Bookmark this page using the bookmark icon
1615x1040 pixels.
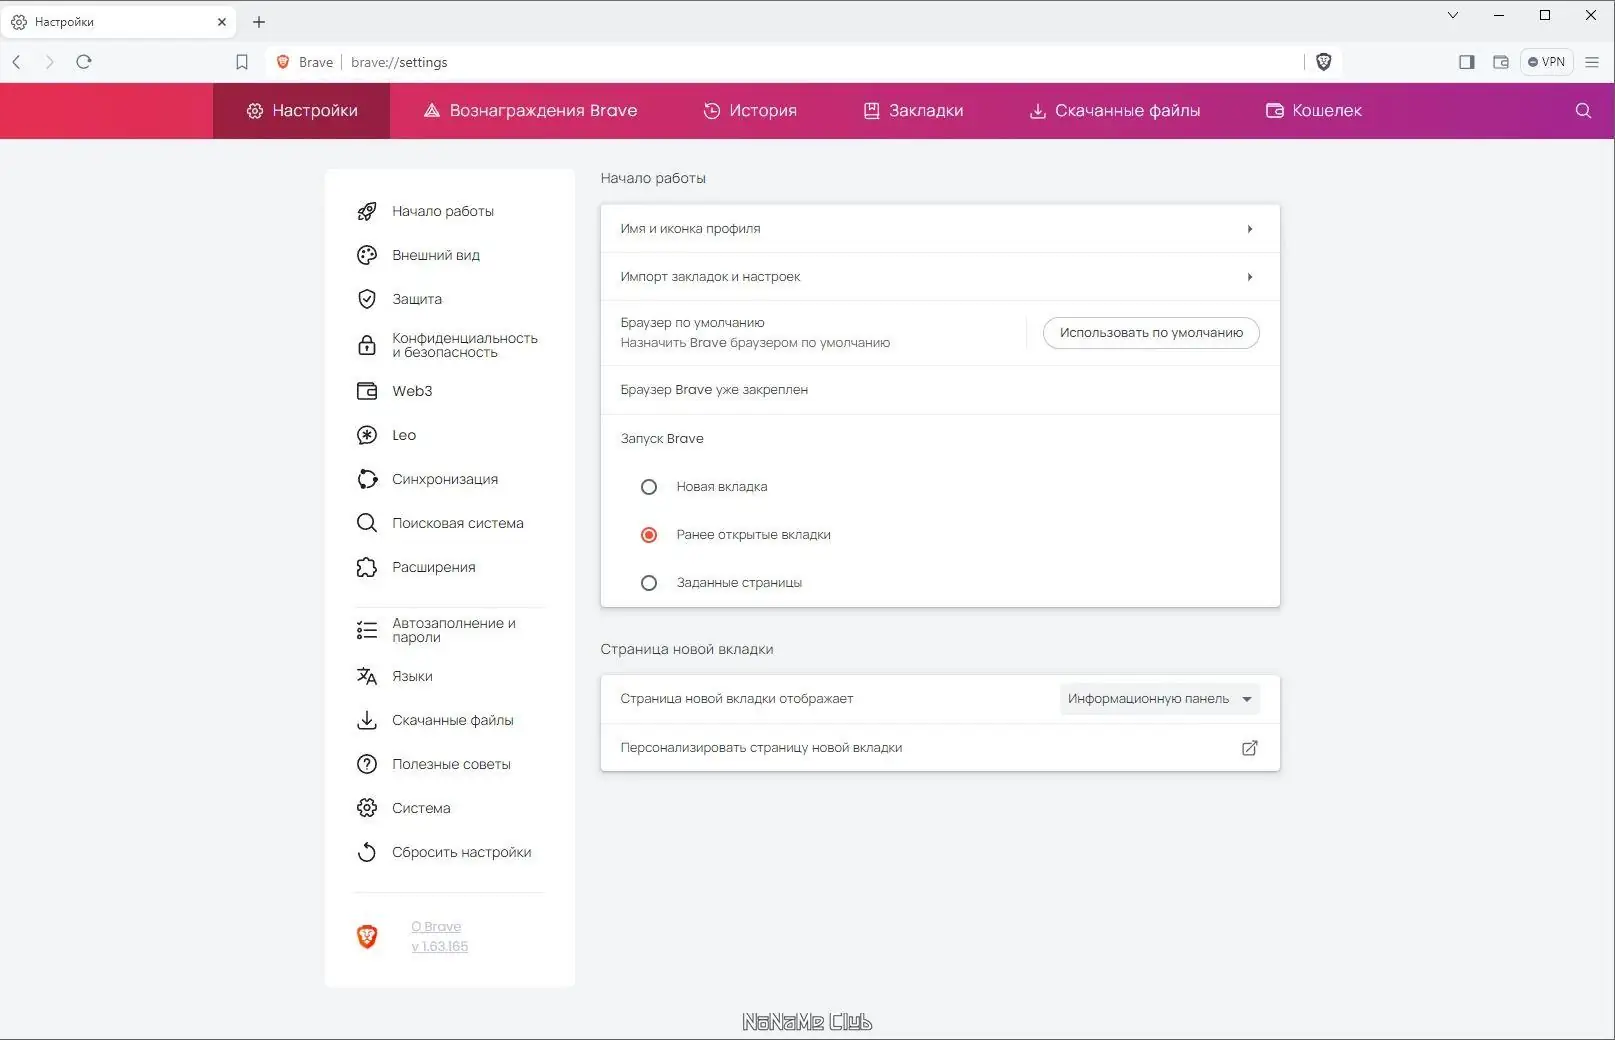click(x=242, y=62)
